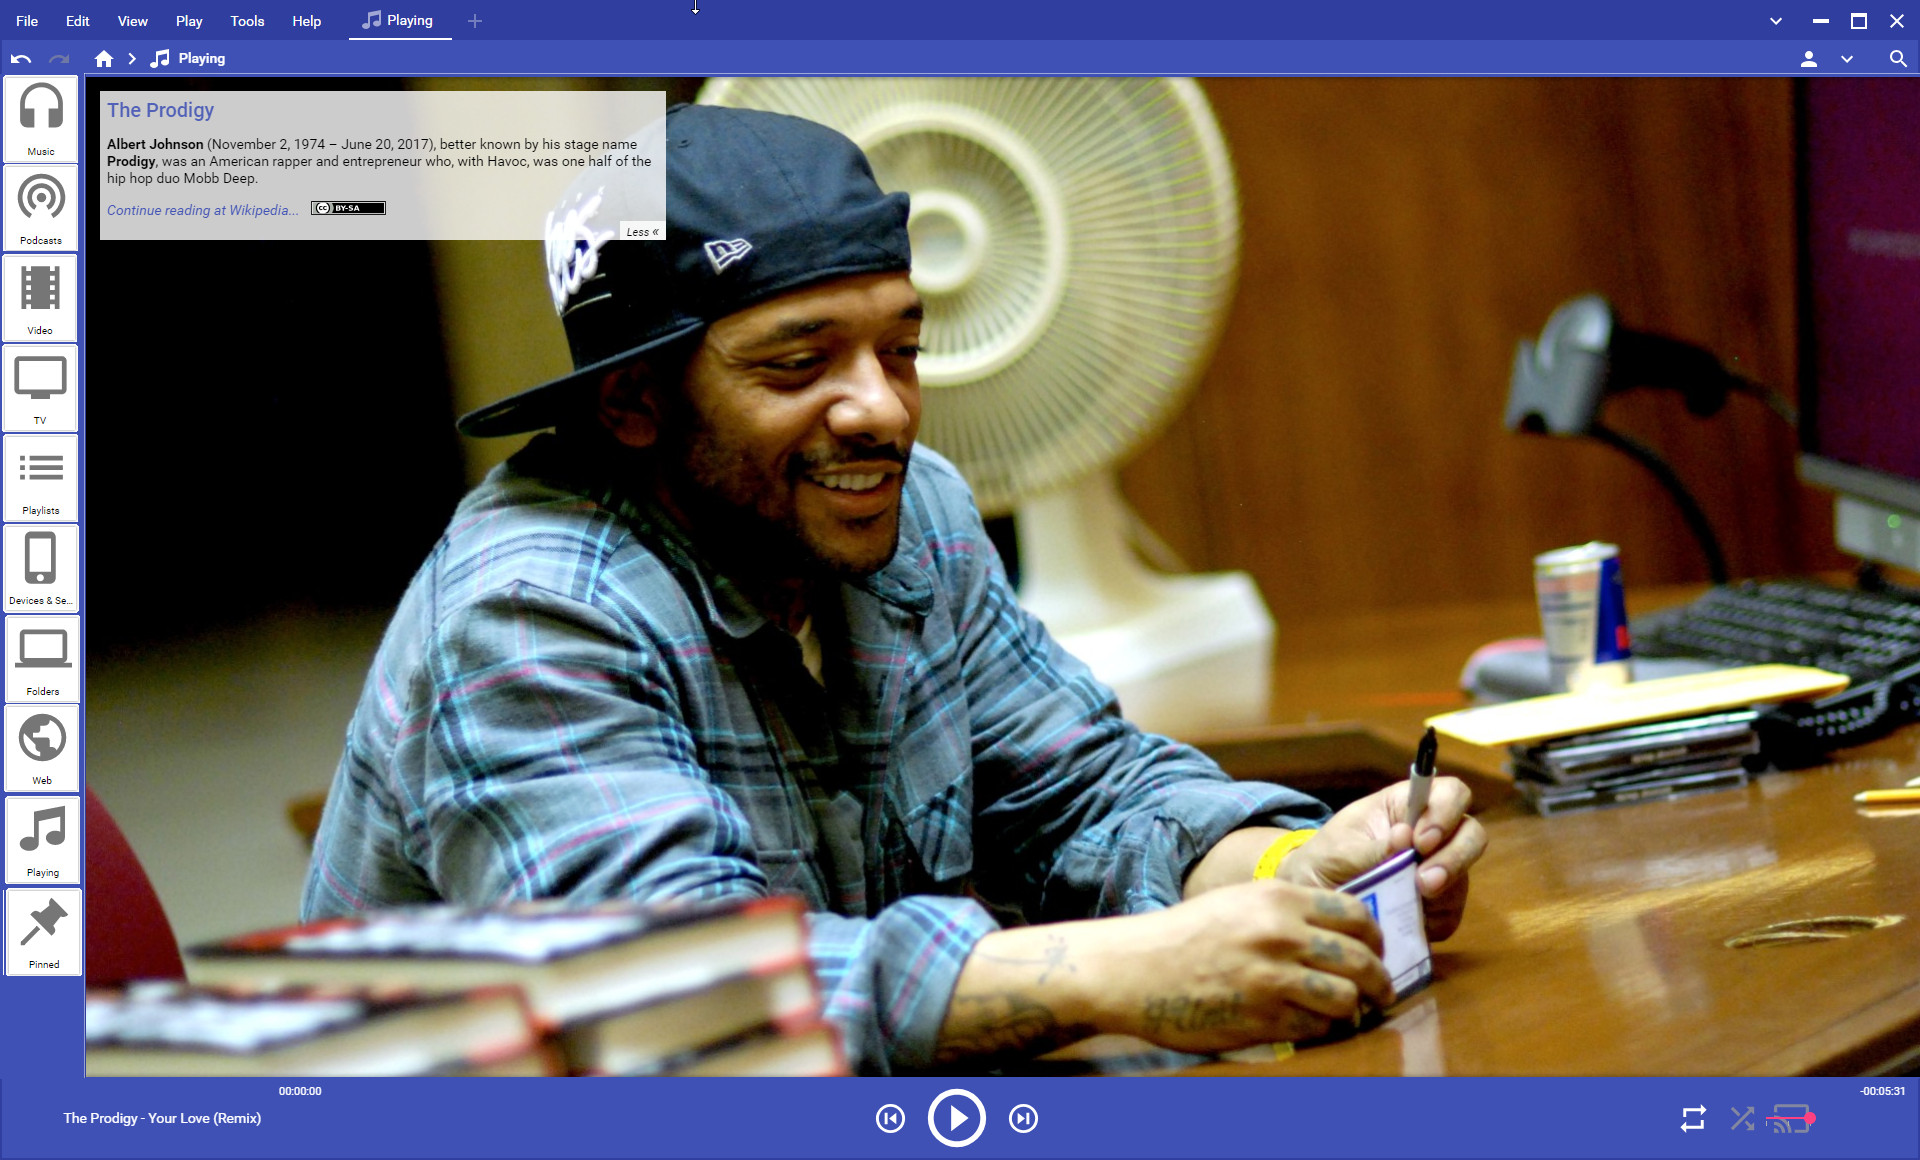Expand the title bar chevron dropdown

pos(1776,21)
